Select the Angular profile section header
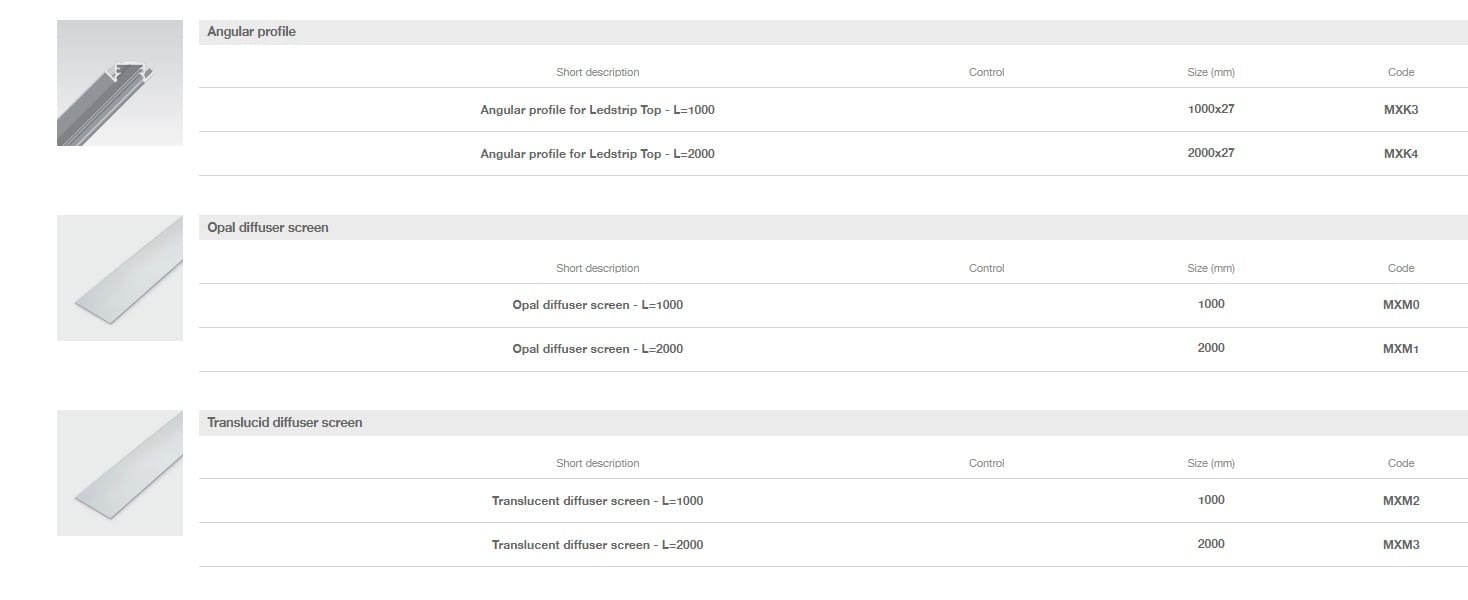This screenshot has width=1468, height=600. [252, 32]
